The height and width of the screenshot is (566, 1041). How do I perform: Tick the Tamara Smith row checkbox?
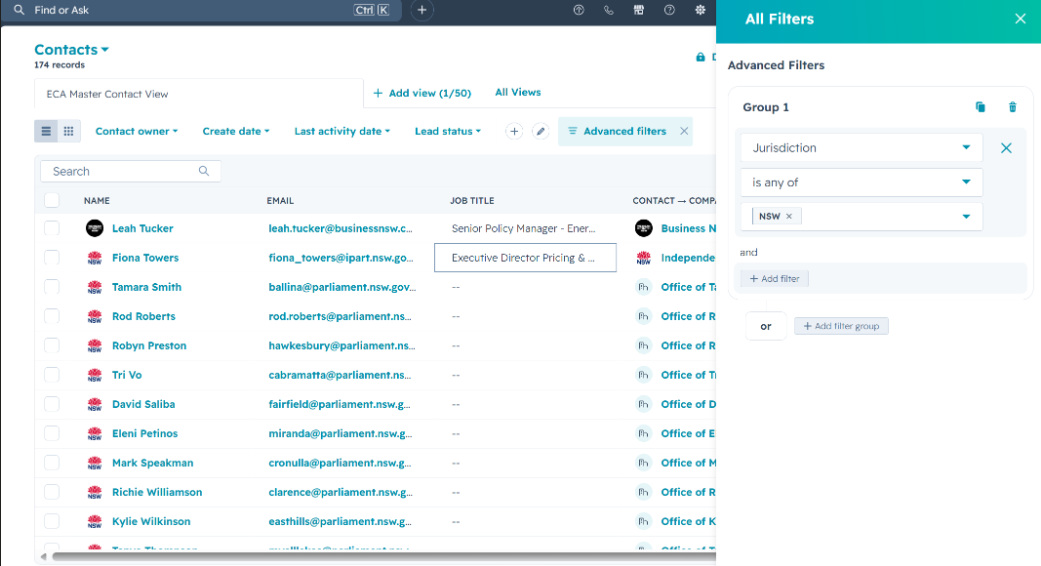pyautogui.click(x=52, y=287)
